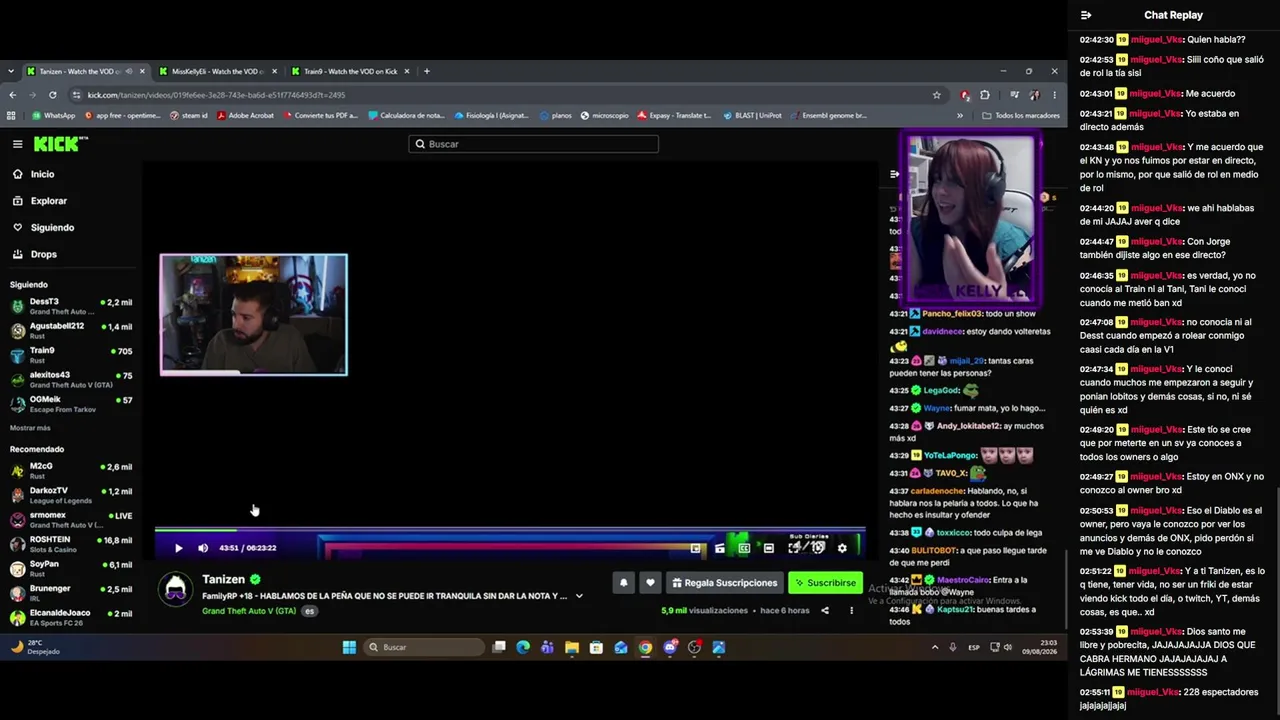The height and width of the screenshot is (720, 1280).
Task: Click the Buscar search field on Kick
Action: point(533,144)
